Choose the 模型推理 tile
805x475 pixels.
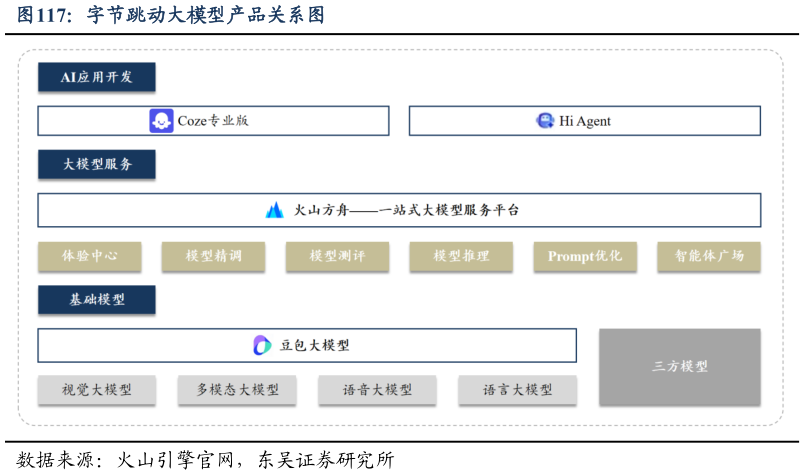pos(461,256)
